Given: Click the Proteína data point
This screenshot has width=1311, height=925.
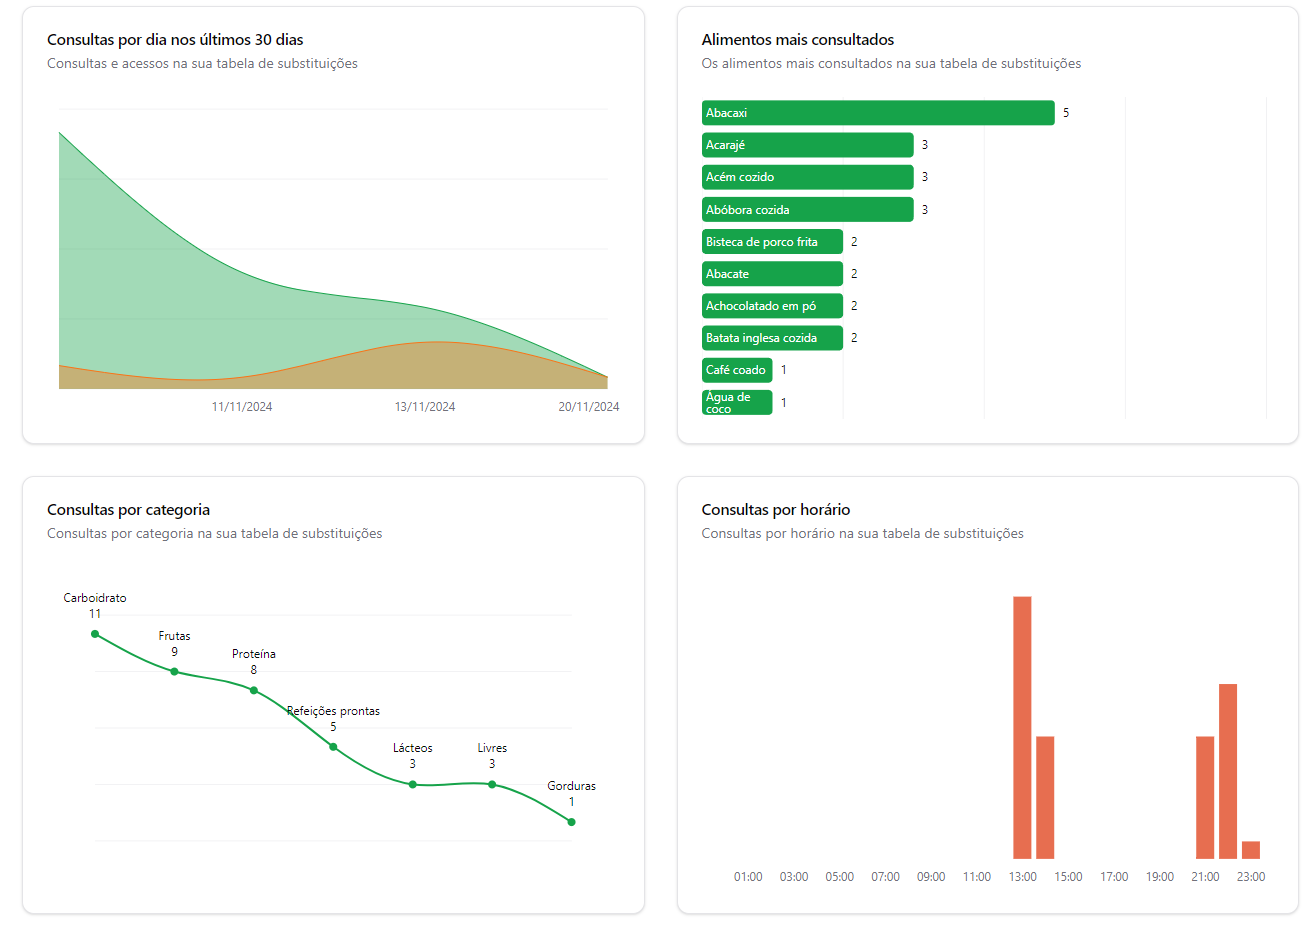Looking at the screenshot, I should (254, 690).
